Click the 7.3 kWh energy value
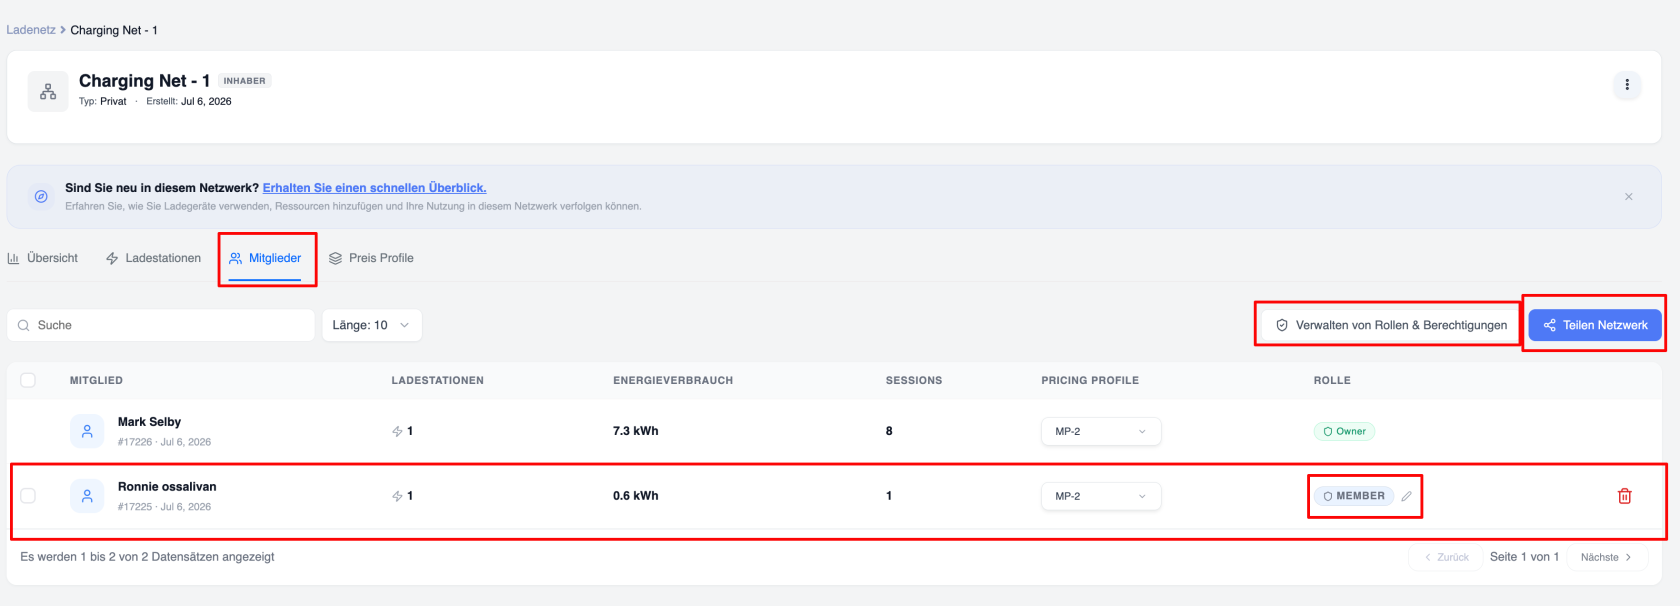Image resolution: width=1680 pixels, height=606 pixels. (636, 431)
